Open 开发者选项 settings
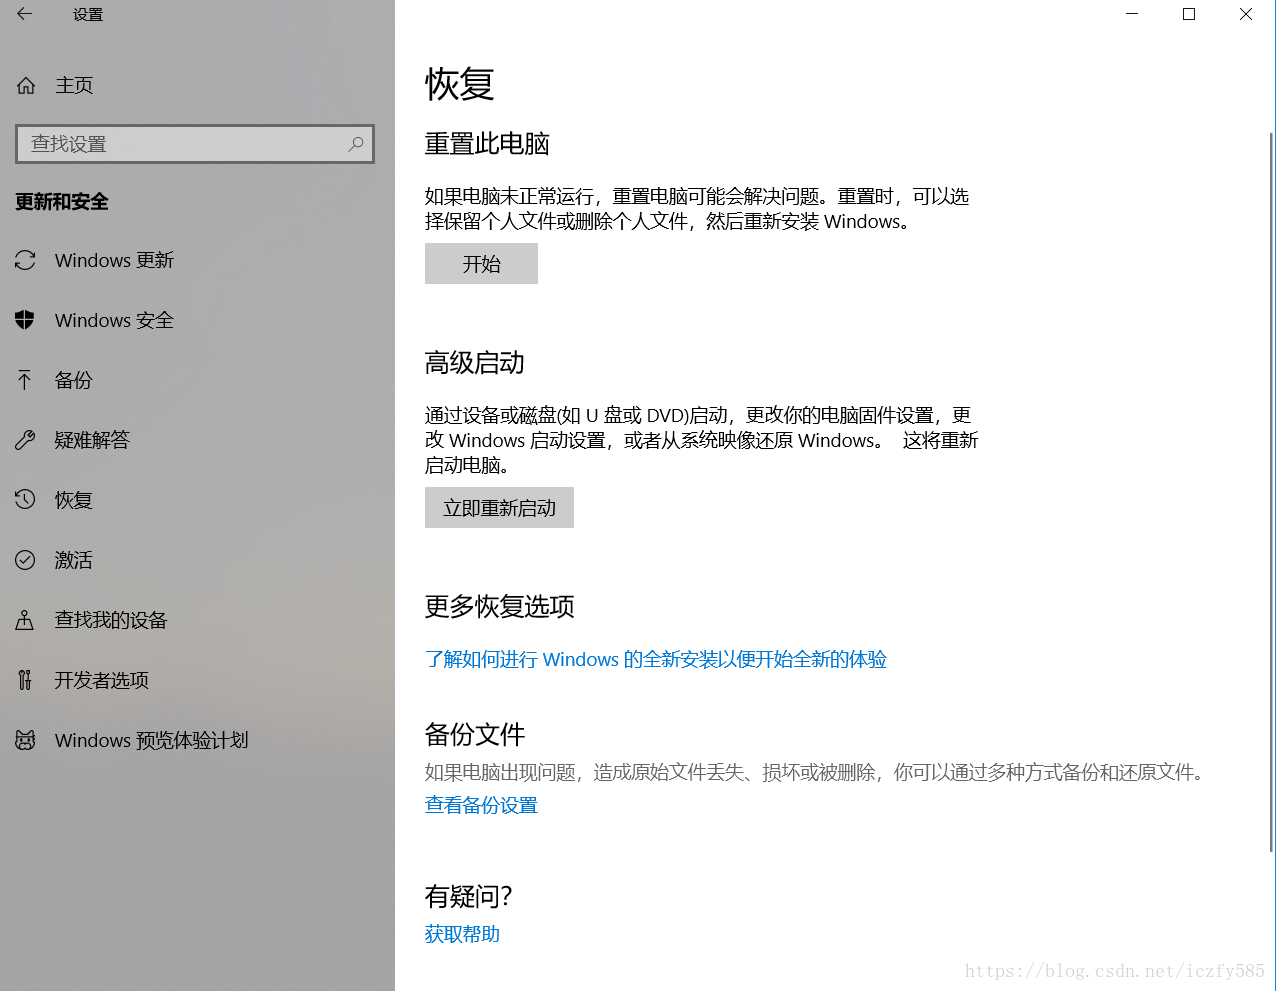Viewport: 1276px width, 991px height. (101, 680)
